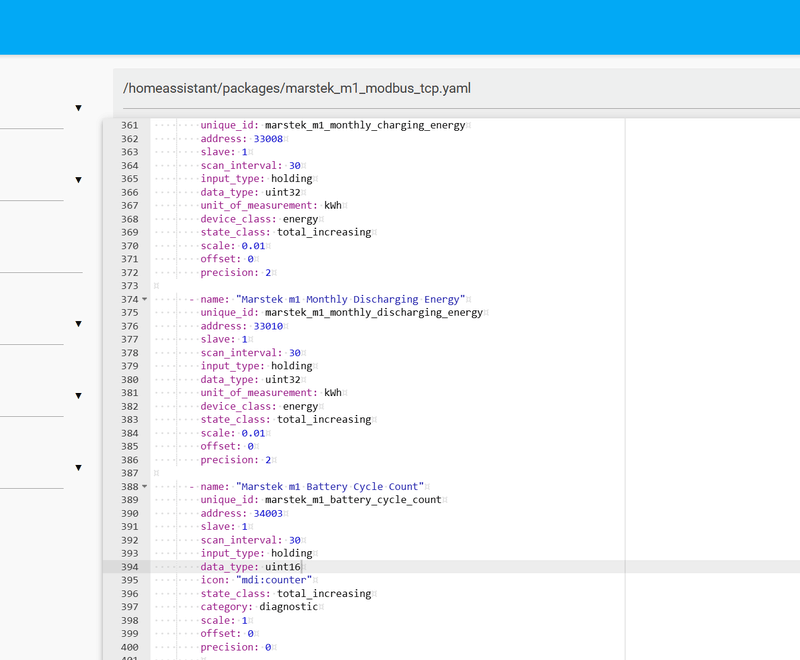Collapse the fold arrow at line 374
Screen dimensions: 800x660
pyautogui.click(x=144, y=299)
